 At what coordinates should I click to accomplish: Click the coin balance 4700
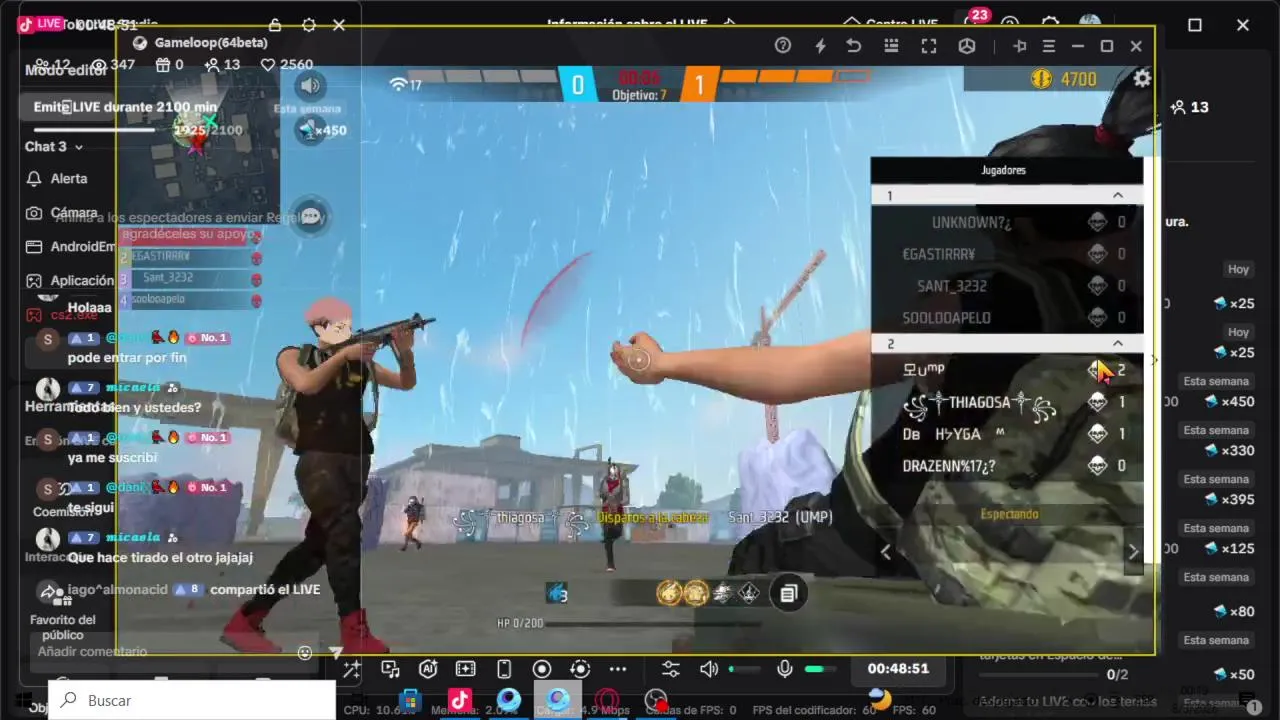1063,79
